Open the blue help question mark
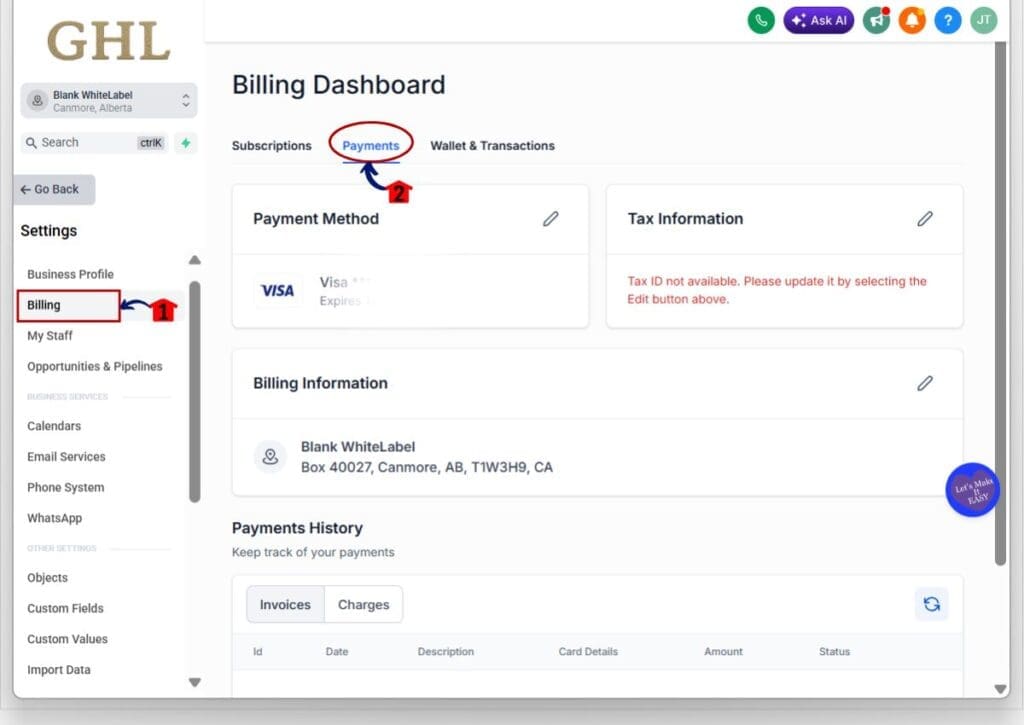1024x725 pixels. click(948, 20)
